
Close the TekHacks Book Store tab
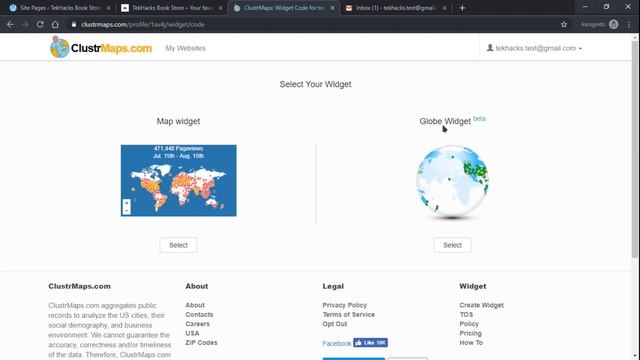click(220, 8)
